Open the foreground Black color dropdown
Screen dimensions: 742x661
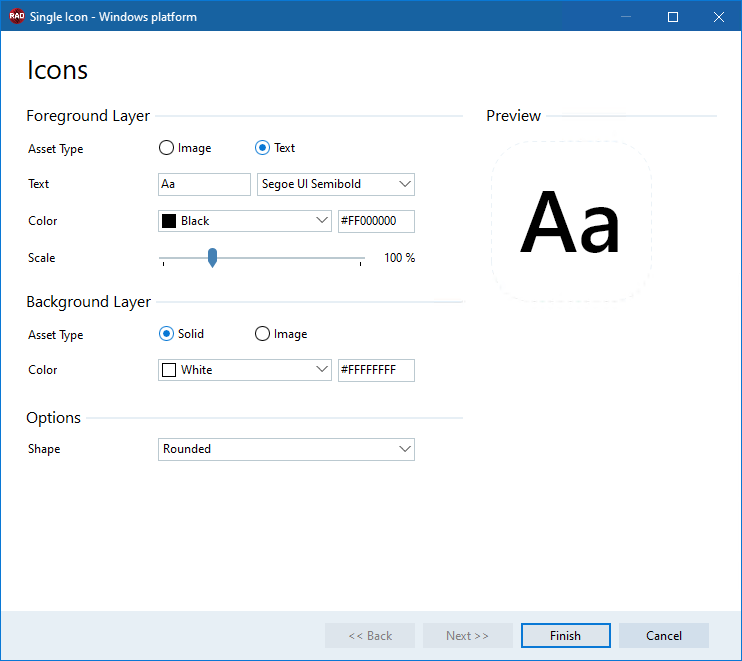[x=245, y=221]
